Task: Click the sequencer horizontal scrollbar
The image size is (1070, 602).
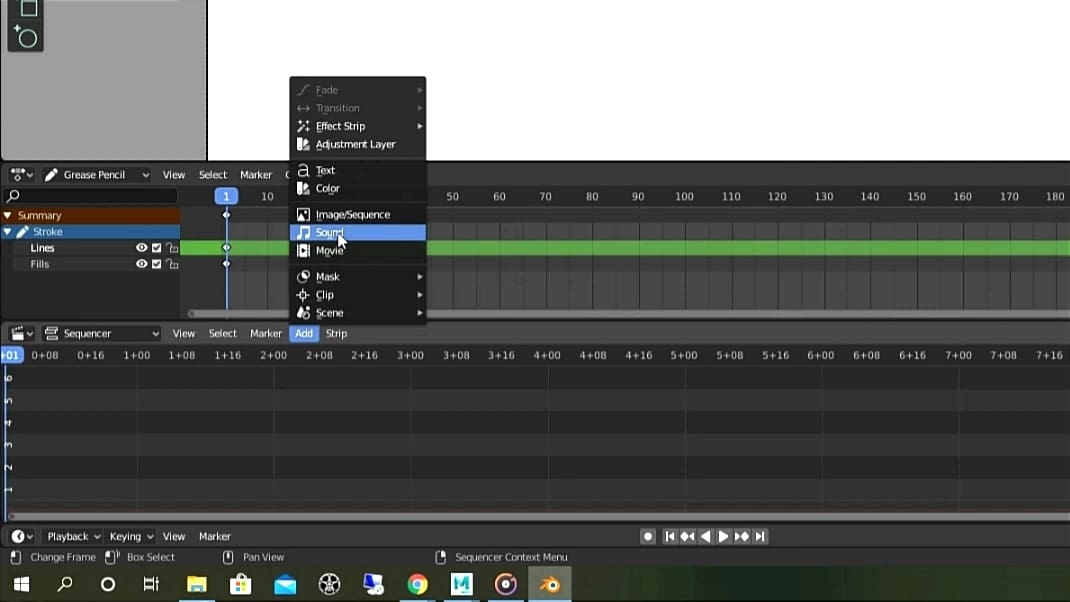Action: tap(538, 516)
